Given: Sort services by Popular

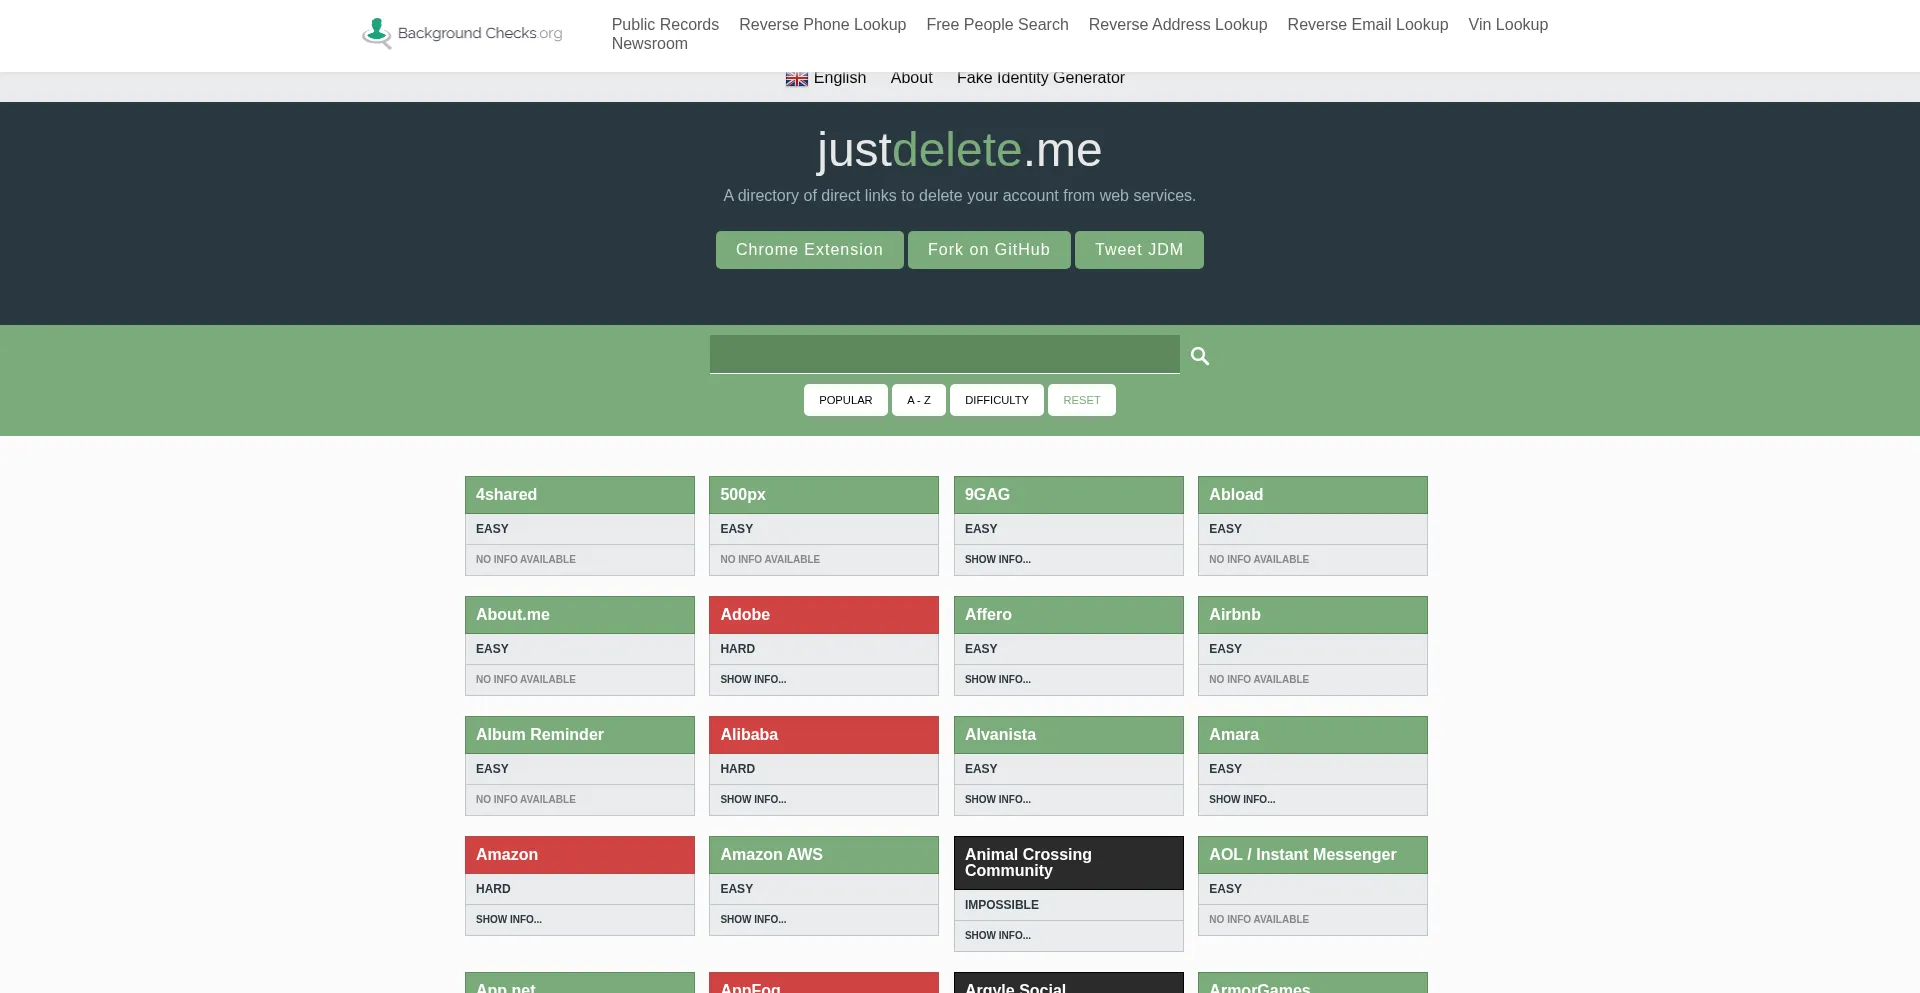Looking at the screenshot, I should pos(845,400).
